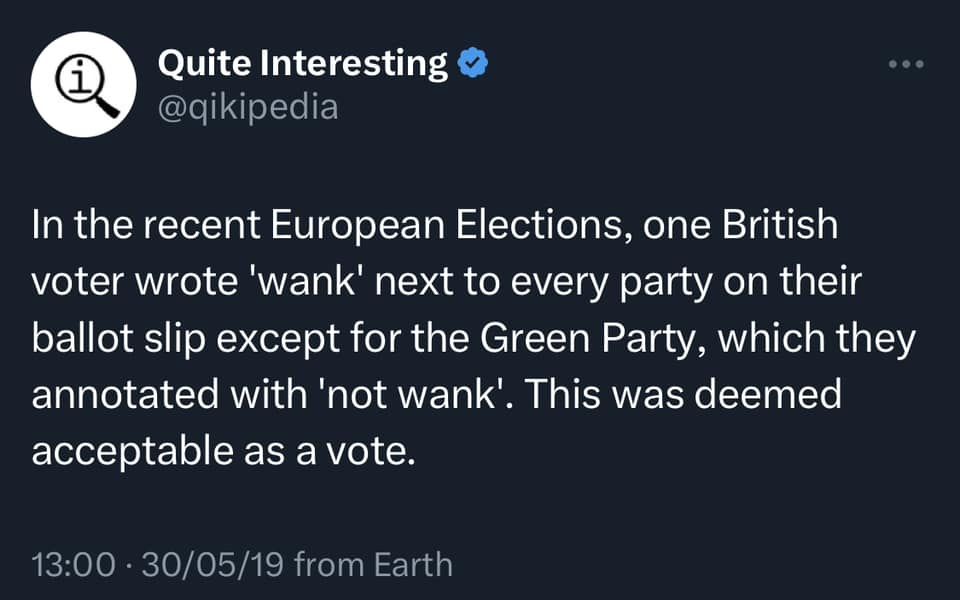Open the three-dot more options menu

click(x=907, y=64)
